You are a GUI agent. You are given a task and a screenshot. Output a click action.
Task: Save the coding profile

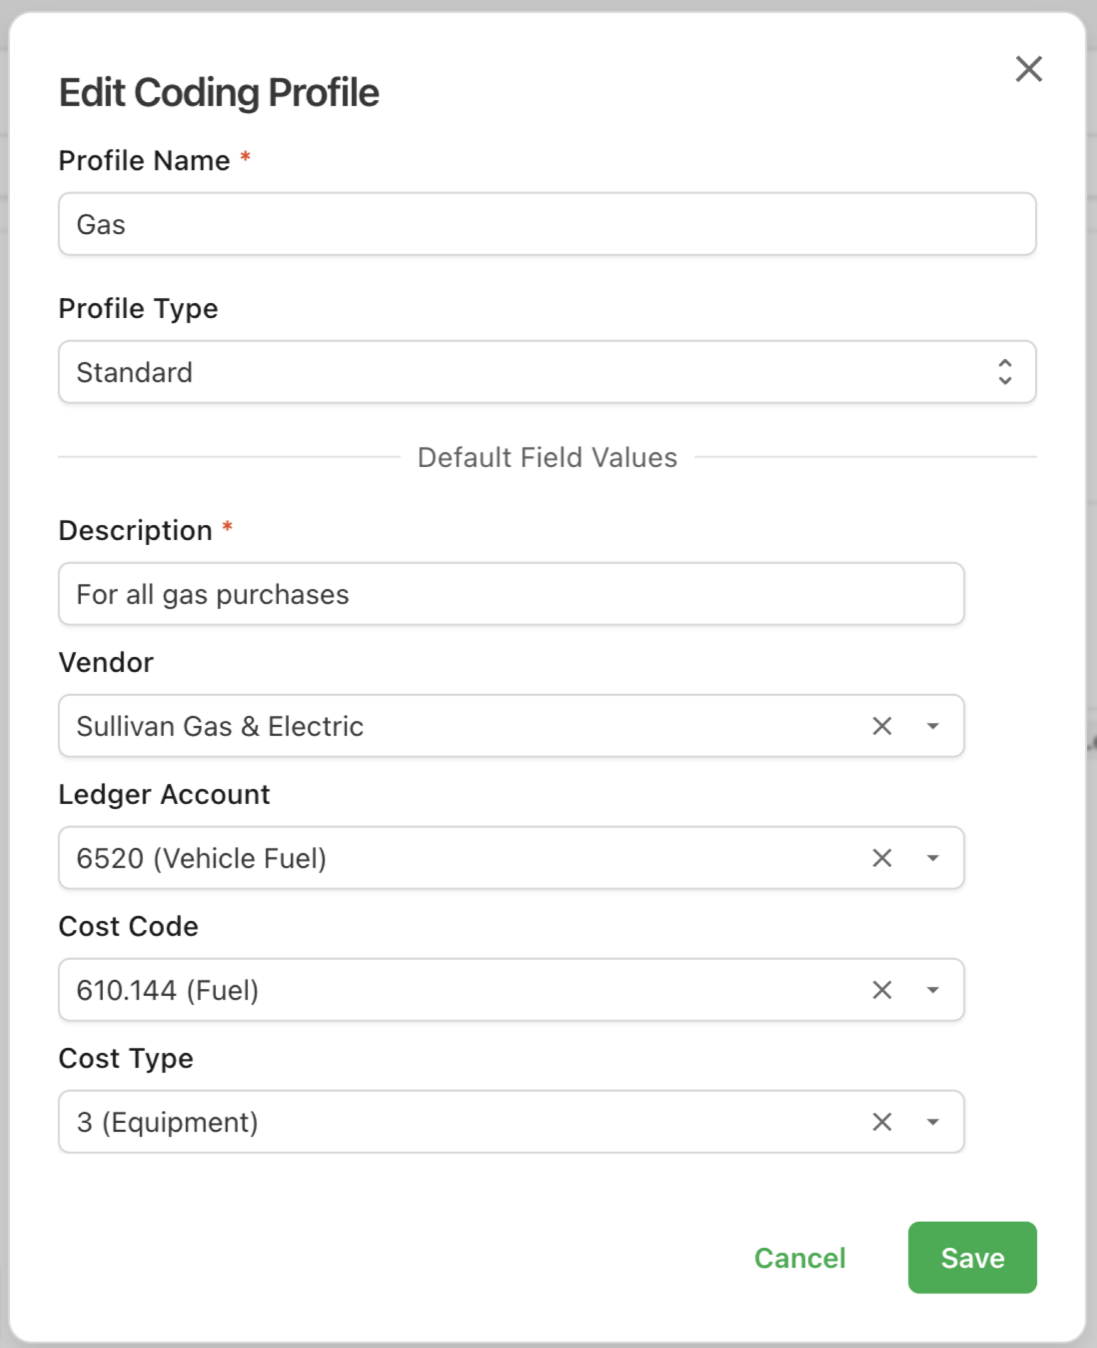pyautogui.click(x=972, y=1257)
